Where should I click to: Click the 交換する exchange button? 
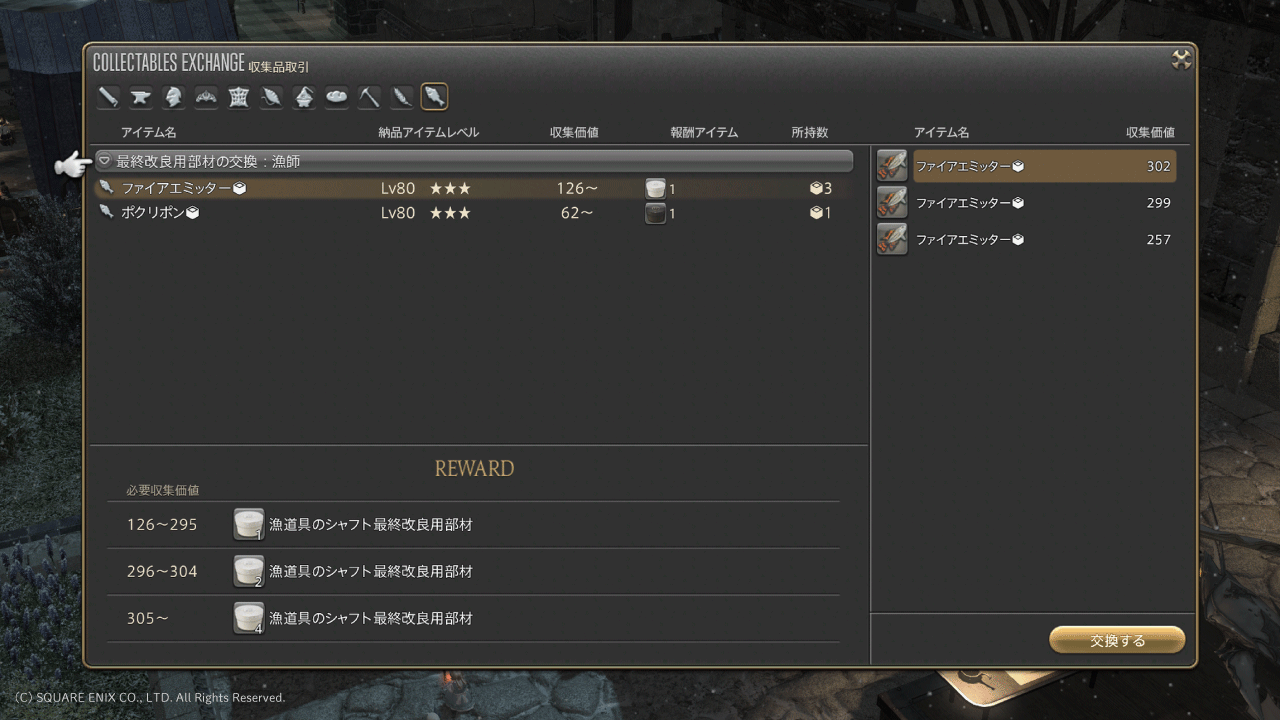tap(1117, 641)
